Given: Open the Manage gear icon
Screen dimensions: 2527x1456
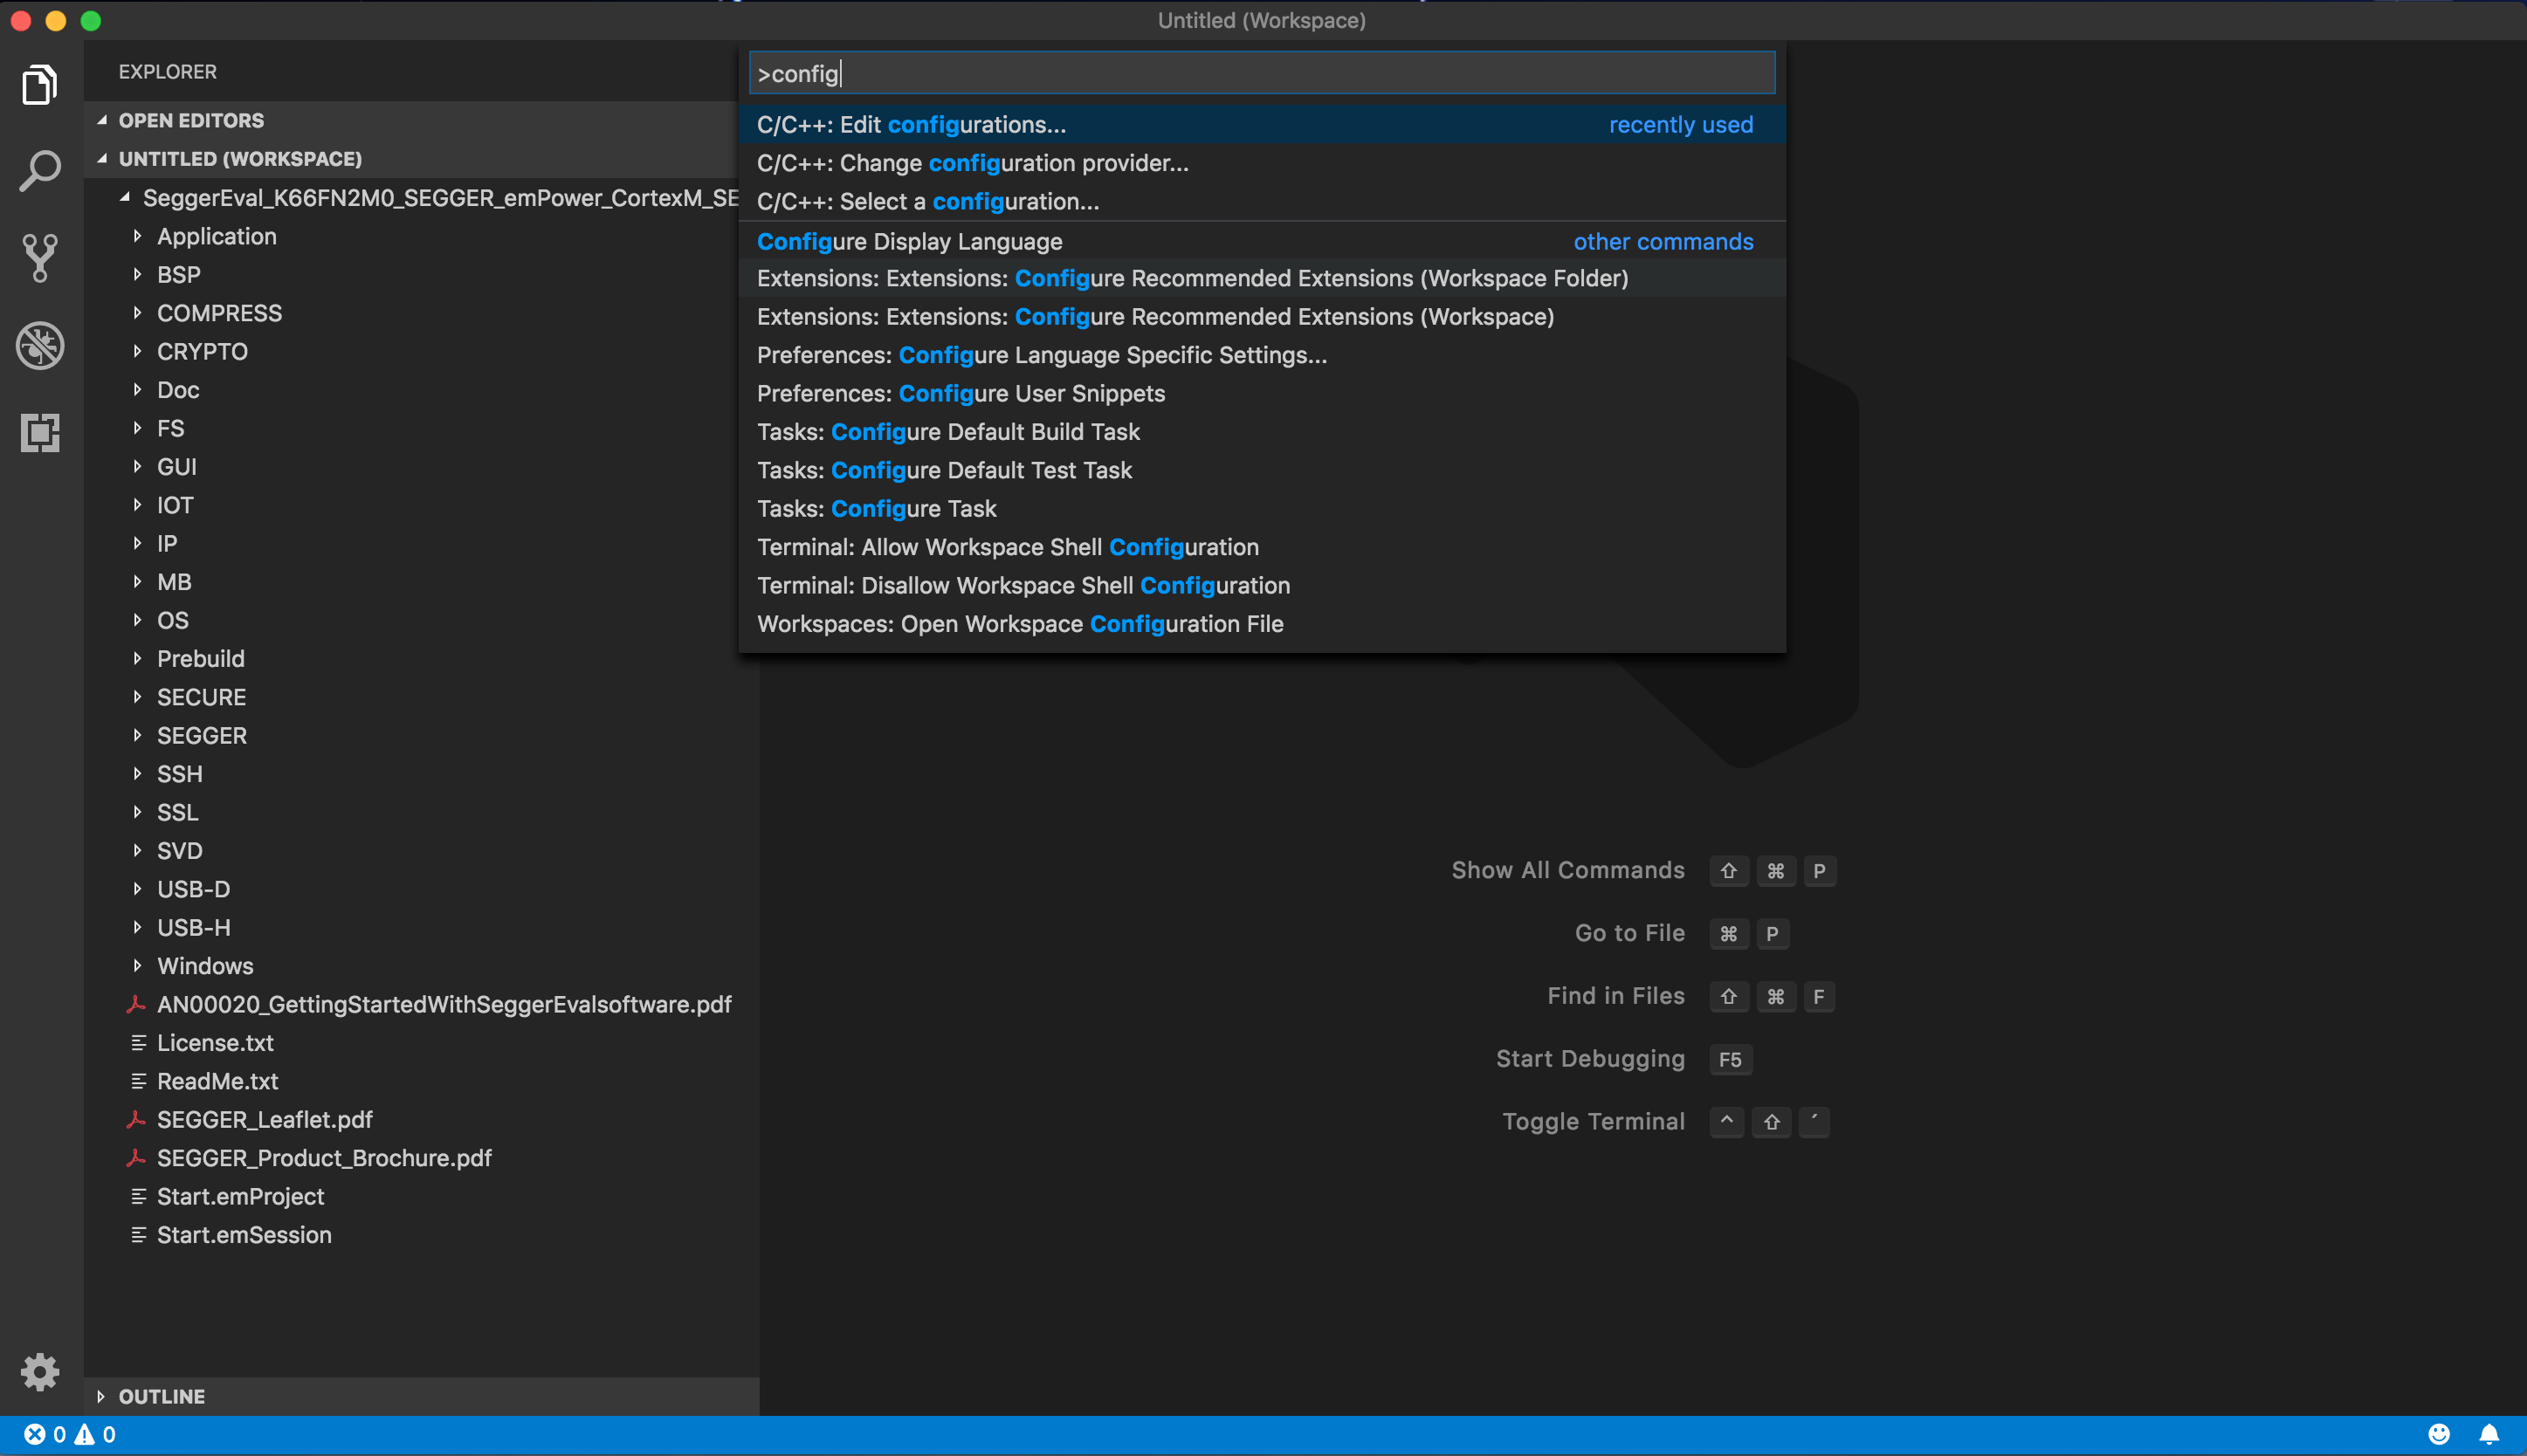Looking at the screenshot, I should (40, 1372).
